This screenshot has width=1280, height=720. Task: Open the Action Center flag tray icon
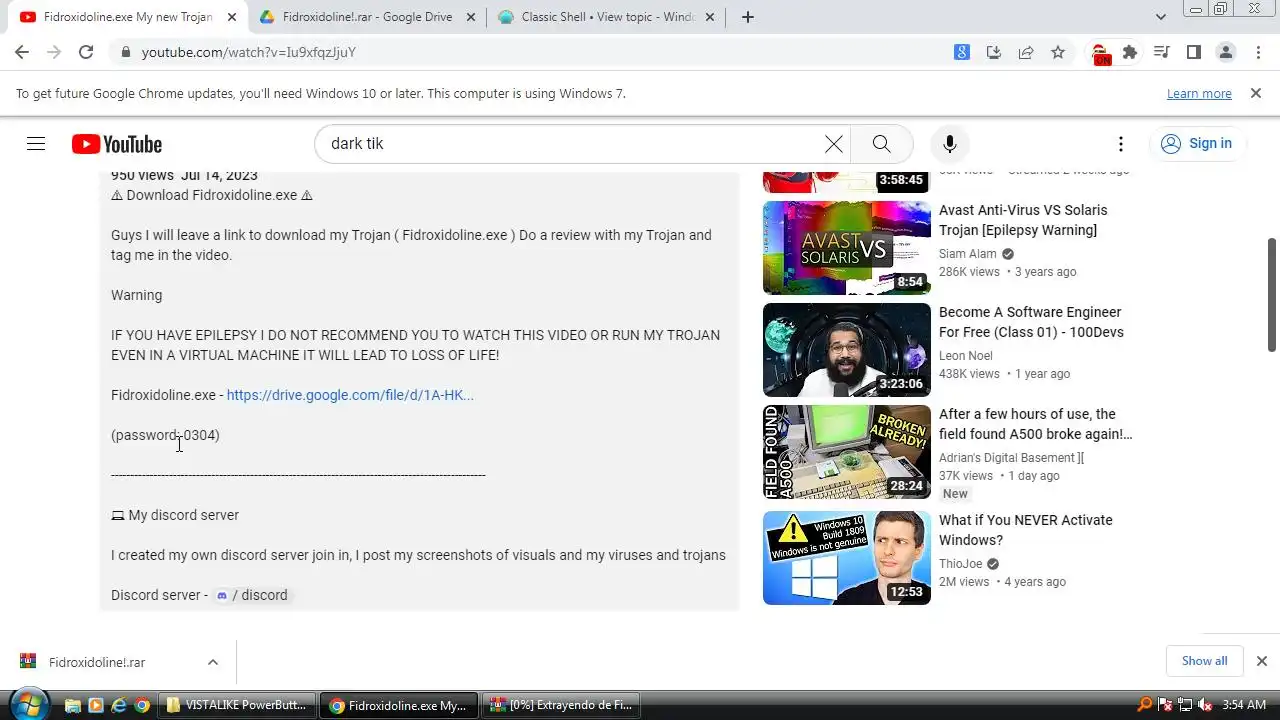(1165, 705)
